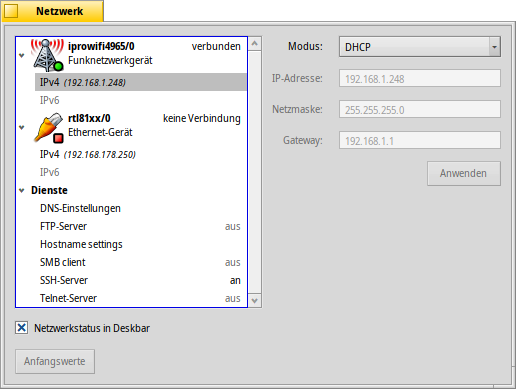Click the 'verbunden' status text

pos(216,46)
